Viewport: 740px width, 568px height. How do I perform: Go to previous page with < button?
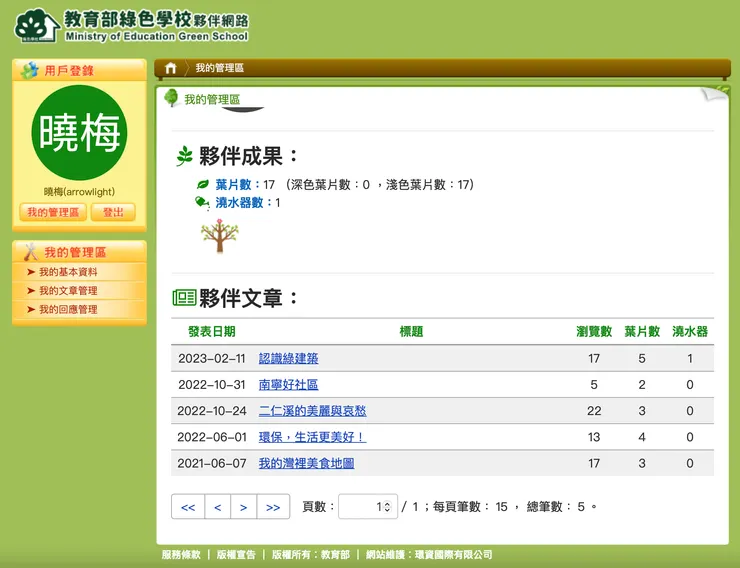[x=218, y=507]
